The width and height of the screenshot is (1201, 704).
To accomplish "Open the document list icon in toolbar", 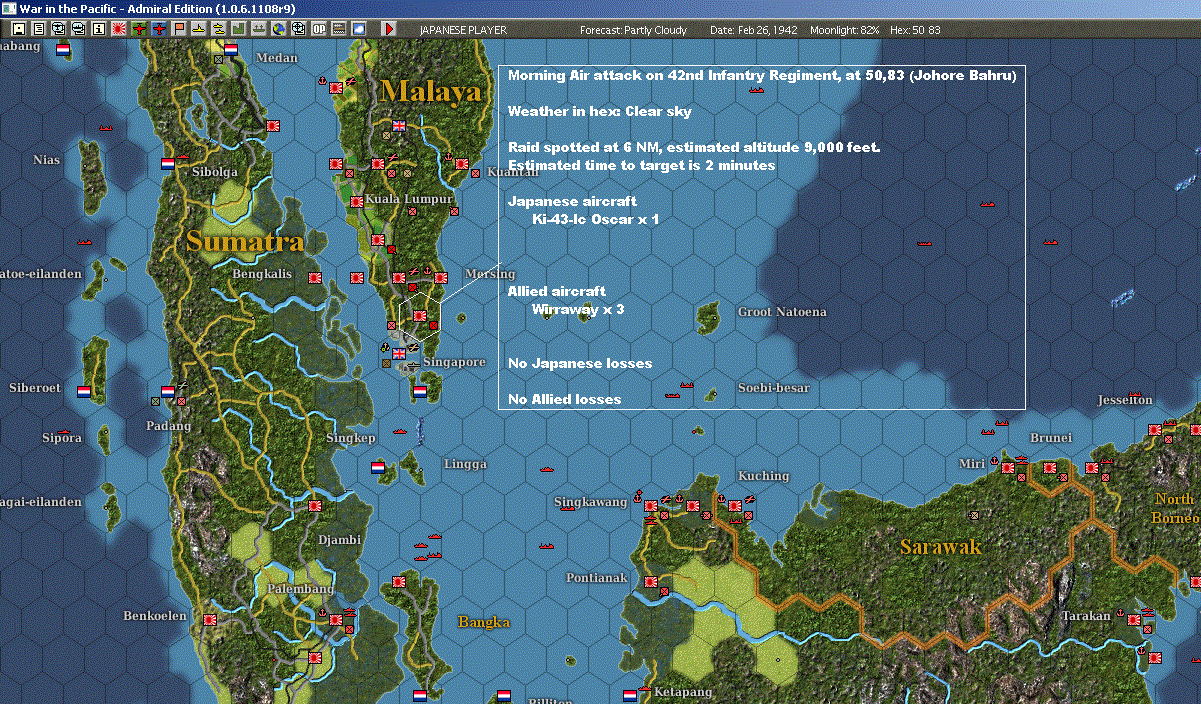I will [39, 30].
